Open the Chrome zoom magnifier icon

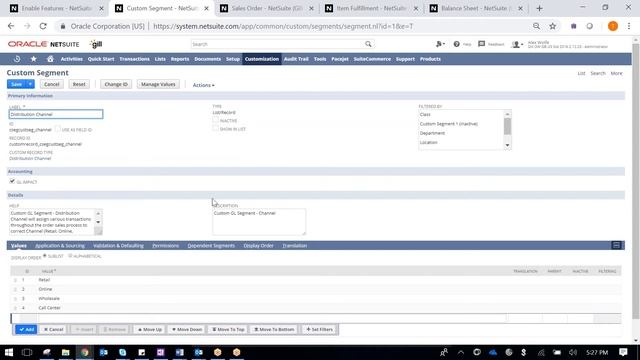pyautogui.click(x=536, y=26)
